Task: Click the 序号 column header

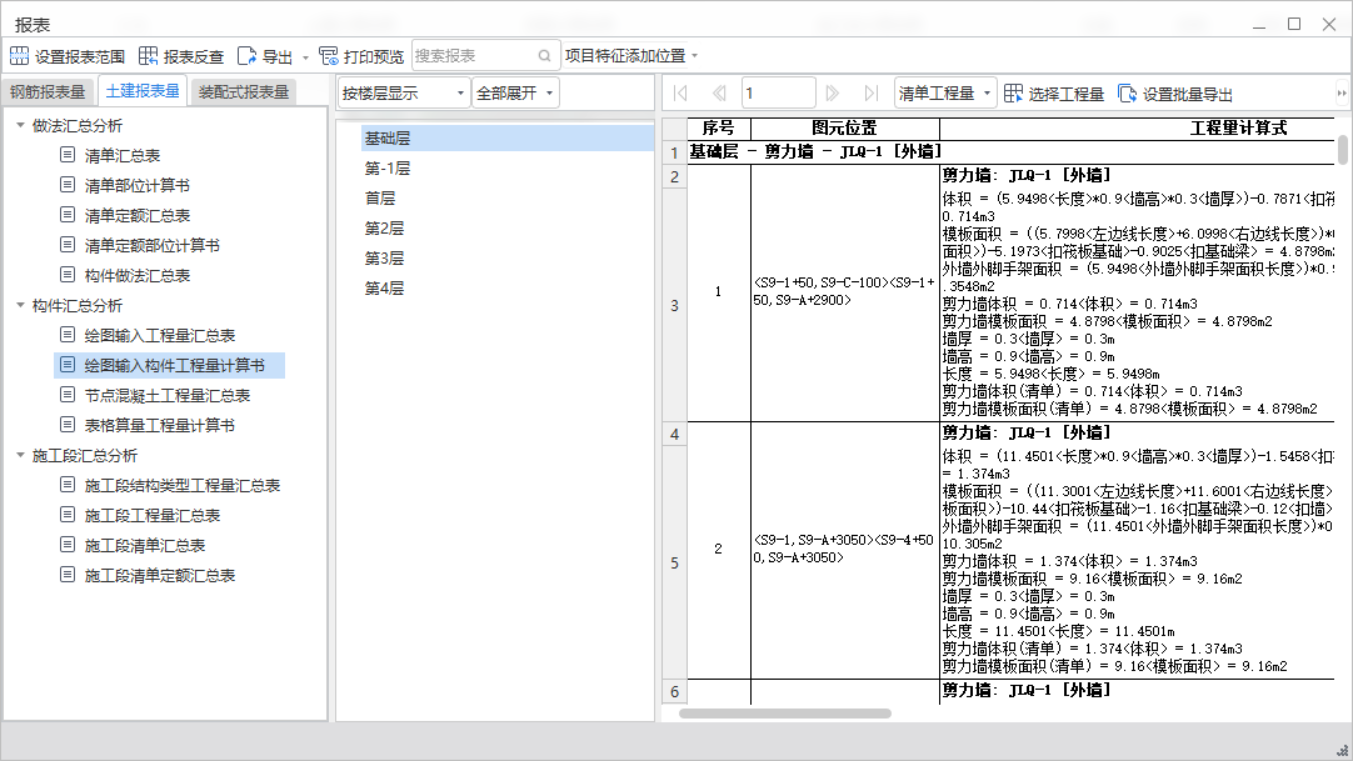Action: [x=719, y=128]
